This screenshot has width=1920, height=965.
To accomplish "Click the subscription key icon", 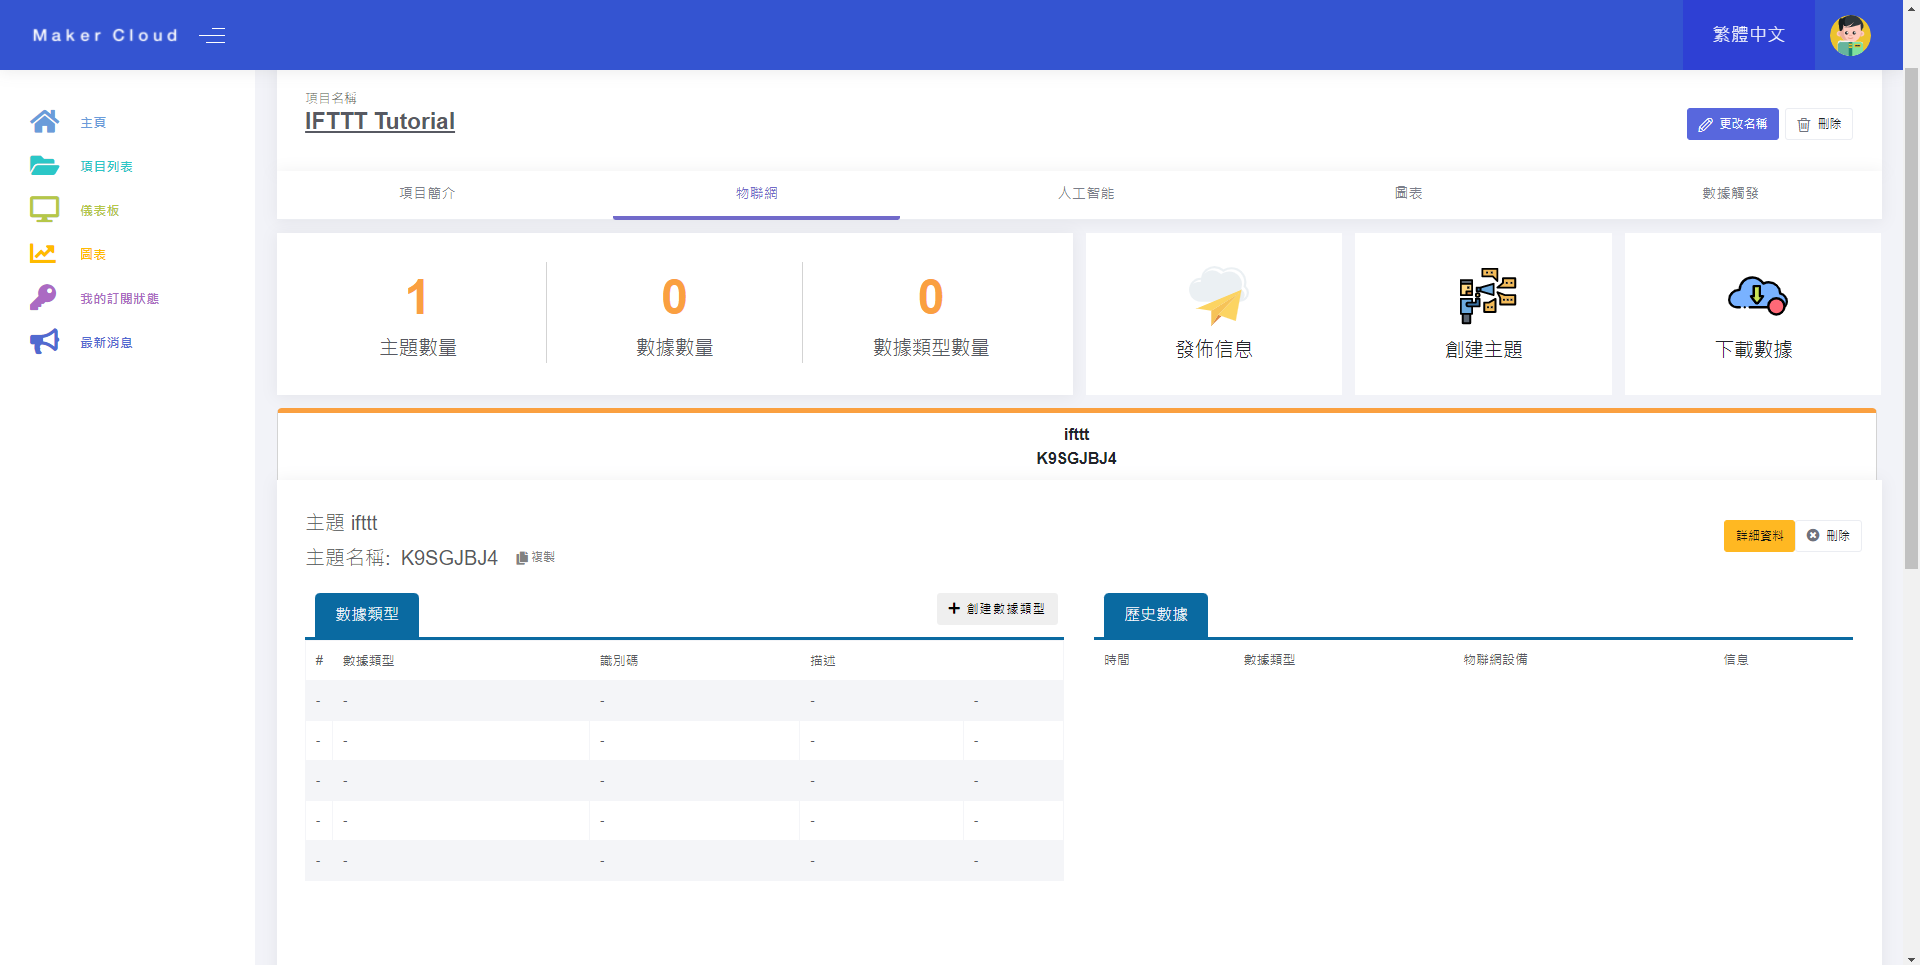I will point(43,298).
